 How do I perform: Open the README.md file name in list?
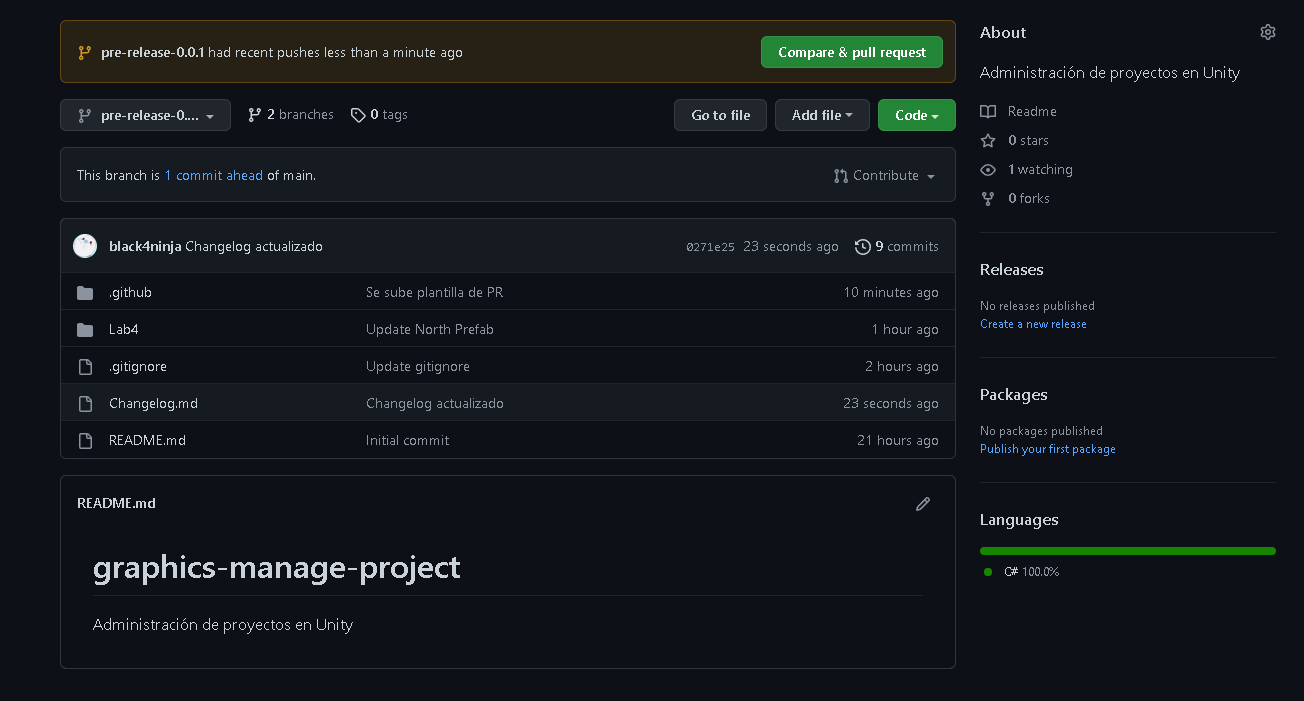[x=147, y=441]
